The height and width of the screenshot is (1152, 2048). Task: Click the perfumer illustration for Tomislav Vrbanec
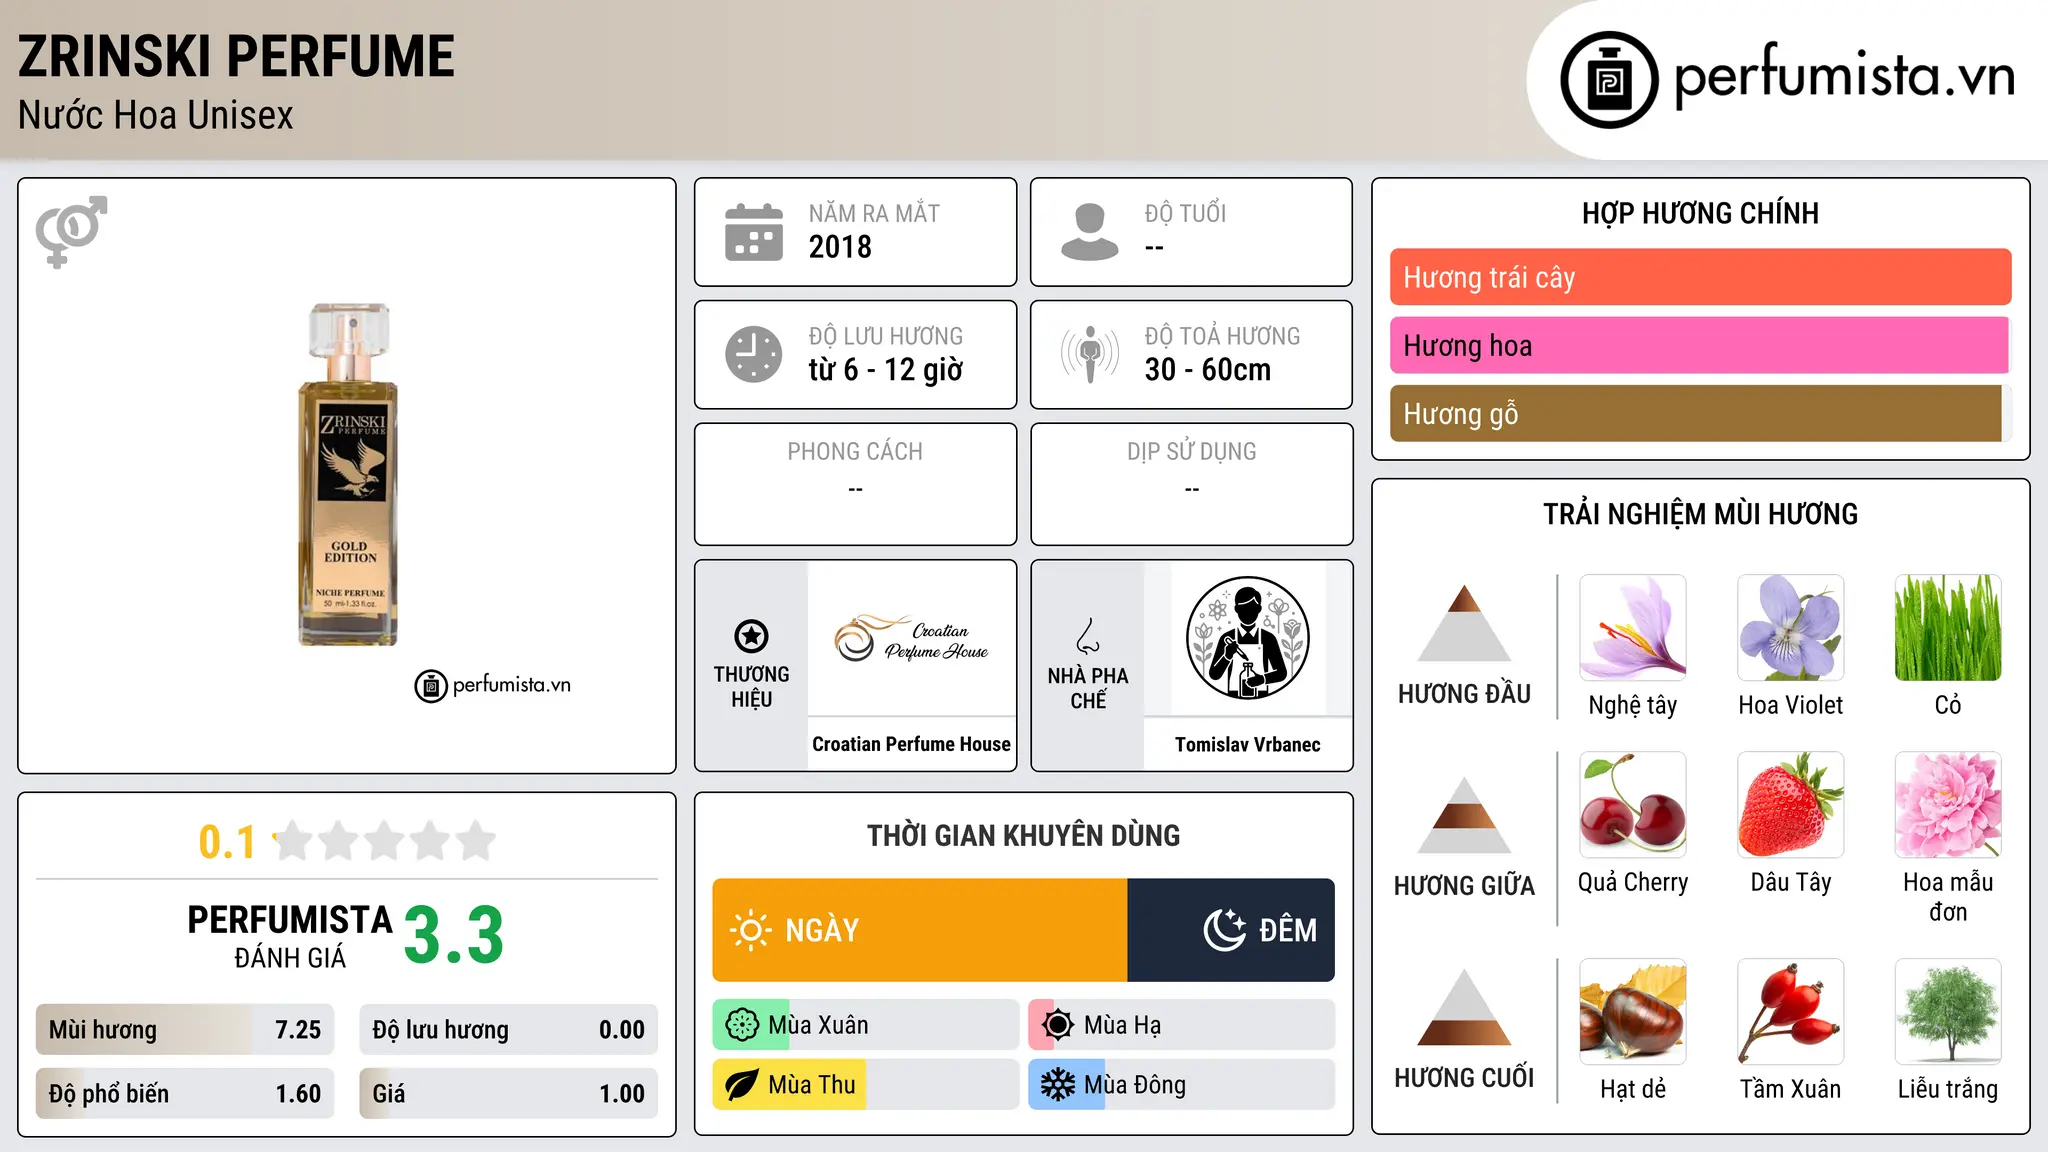[x=1247, y=638]
